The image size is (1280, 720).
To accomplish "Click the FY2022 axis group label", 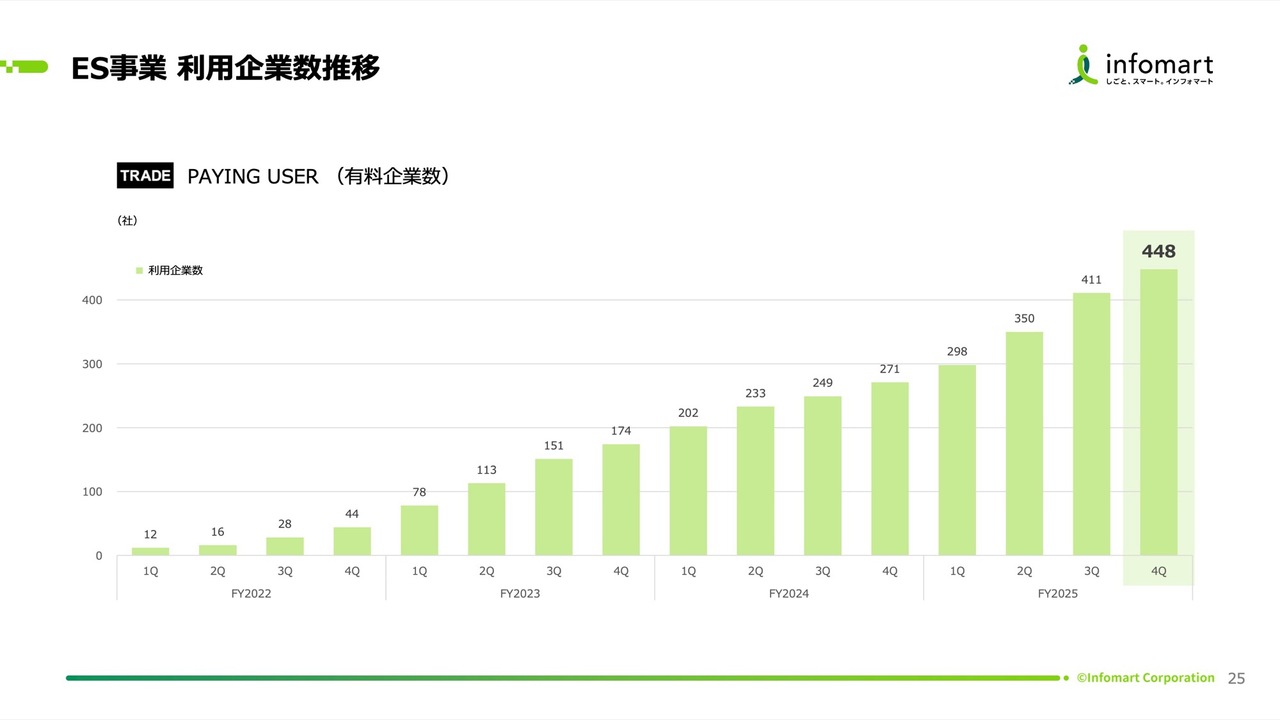I will click(x=251, y=593).
